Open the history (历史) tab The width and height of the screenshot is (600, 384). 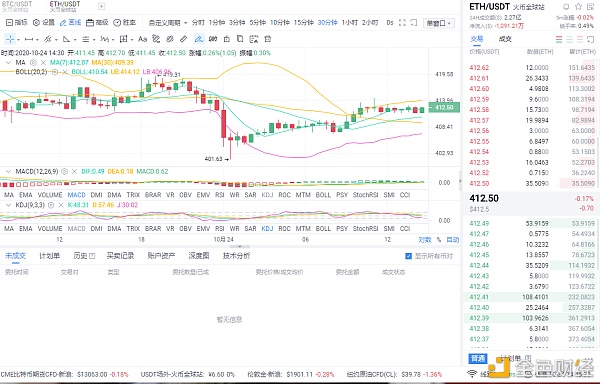[84, 255]
